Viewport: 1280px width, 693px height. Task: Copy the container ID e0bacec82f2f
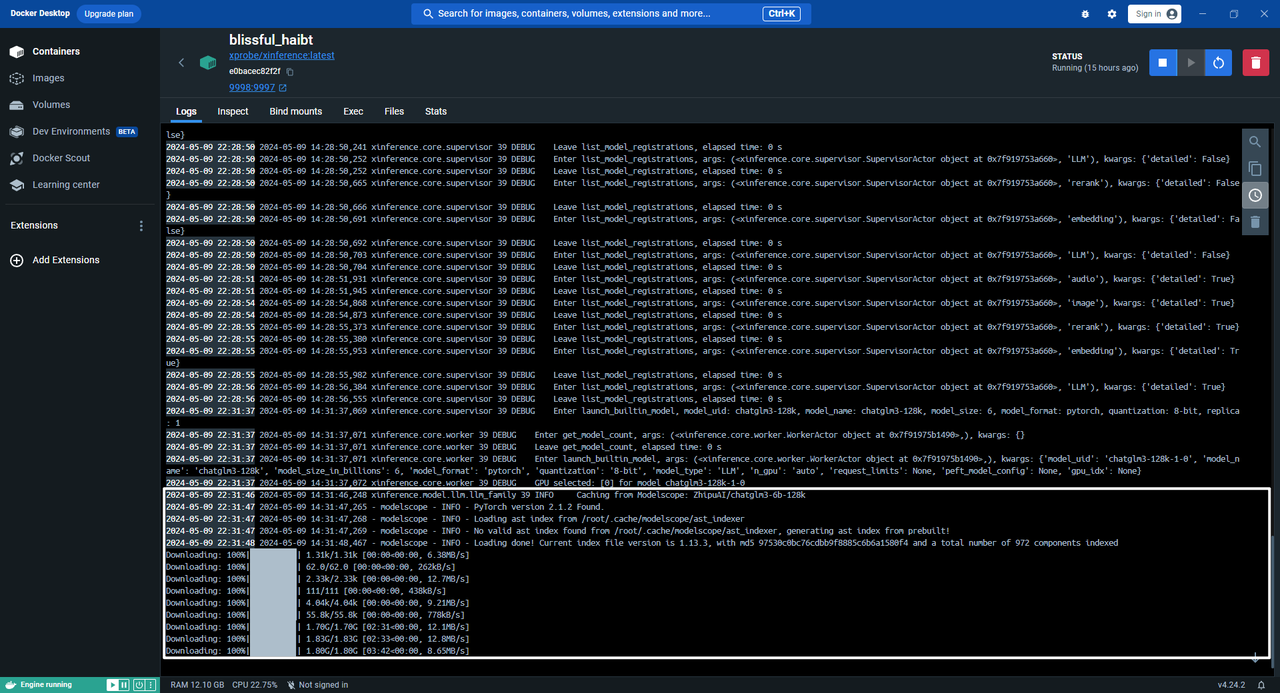(x=290, y=72)
